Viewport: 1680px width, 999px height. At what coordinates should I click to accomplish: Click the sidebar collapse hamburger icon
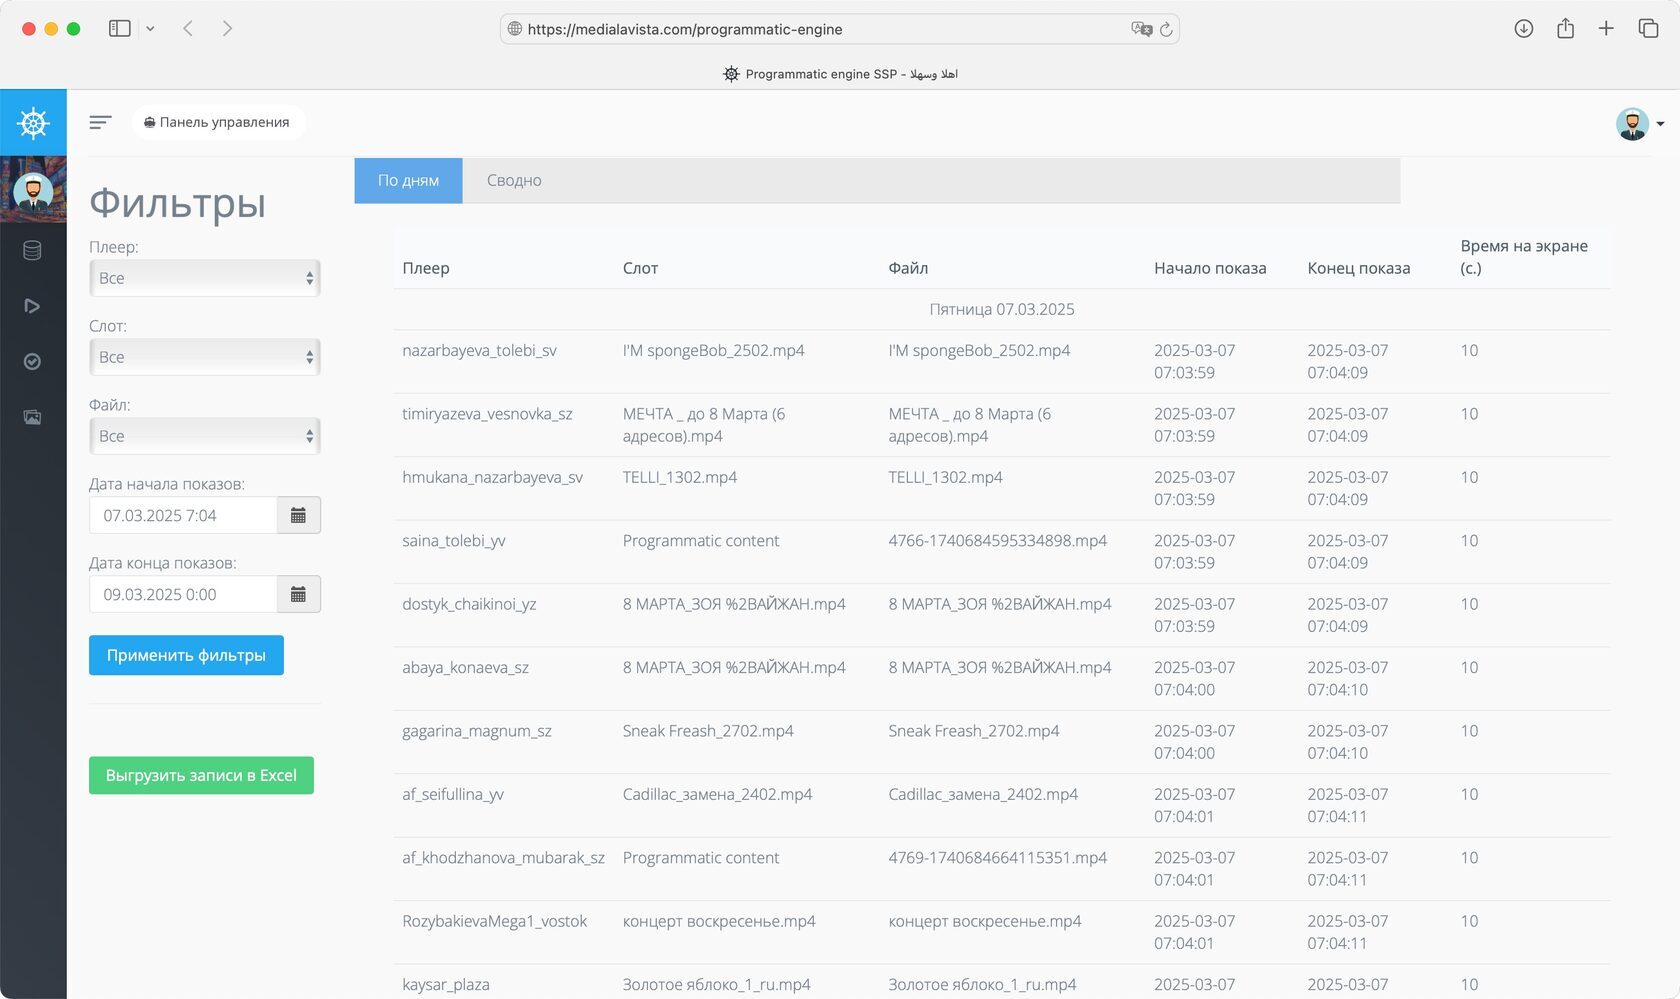pos(100,122)
